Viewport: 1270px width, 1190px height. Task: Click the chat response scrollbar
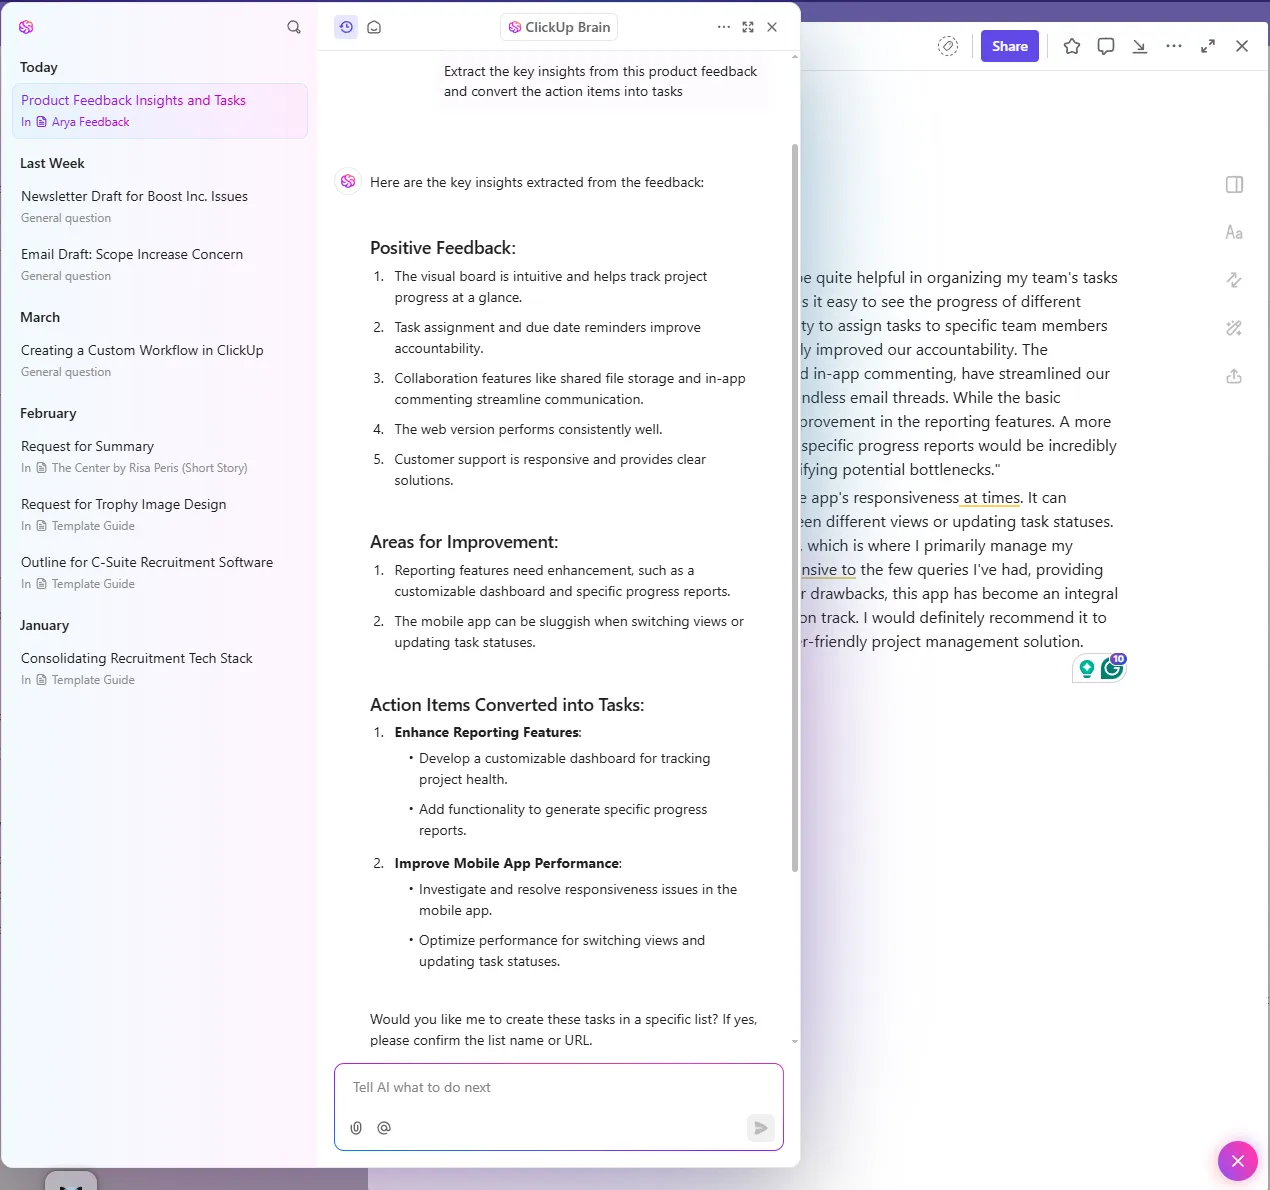click(795, 508)
